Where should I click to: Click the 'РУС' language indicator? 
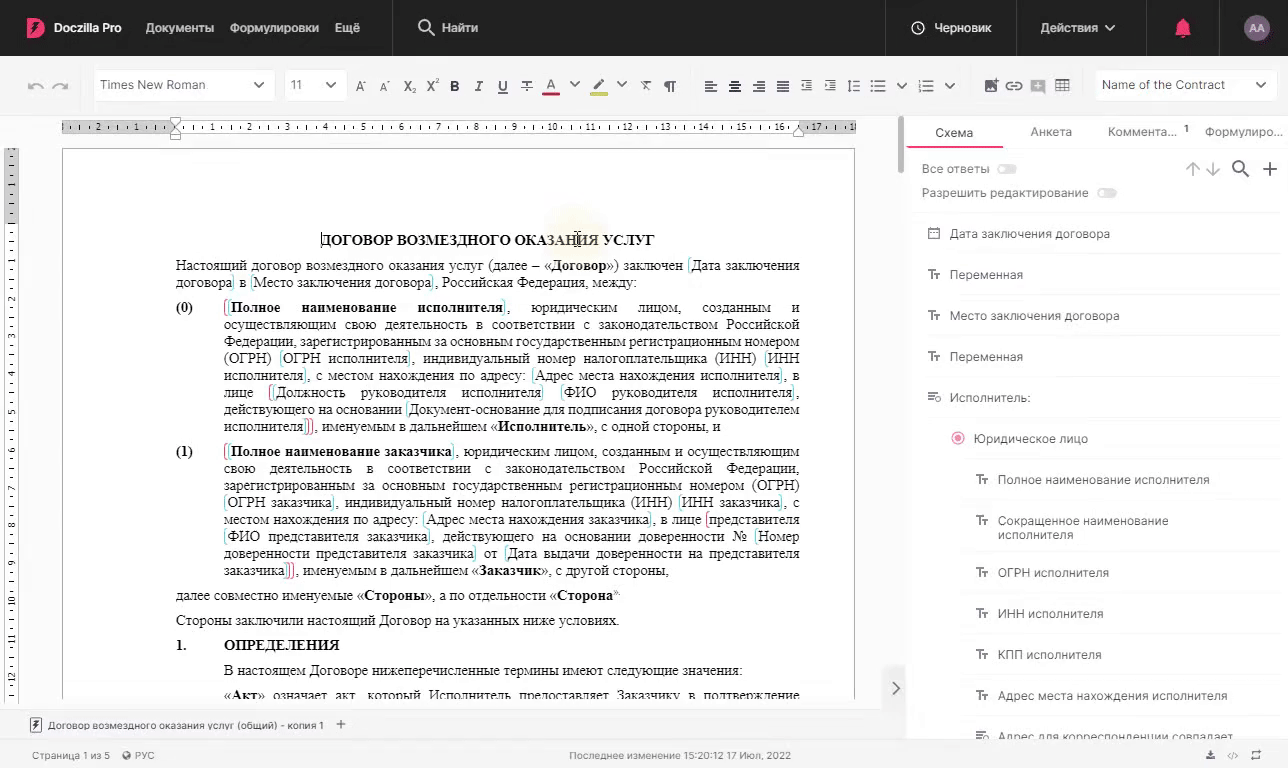tap(138, 756)
